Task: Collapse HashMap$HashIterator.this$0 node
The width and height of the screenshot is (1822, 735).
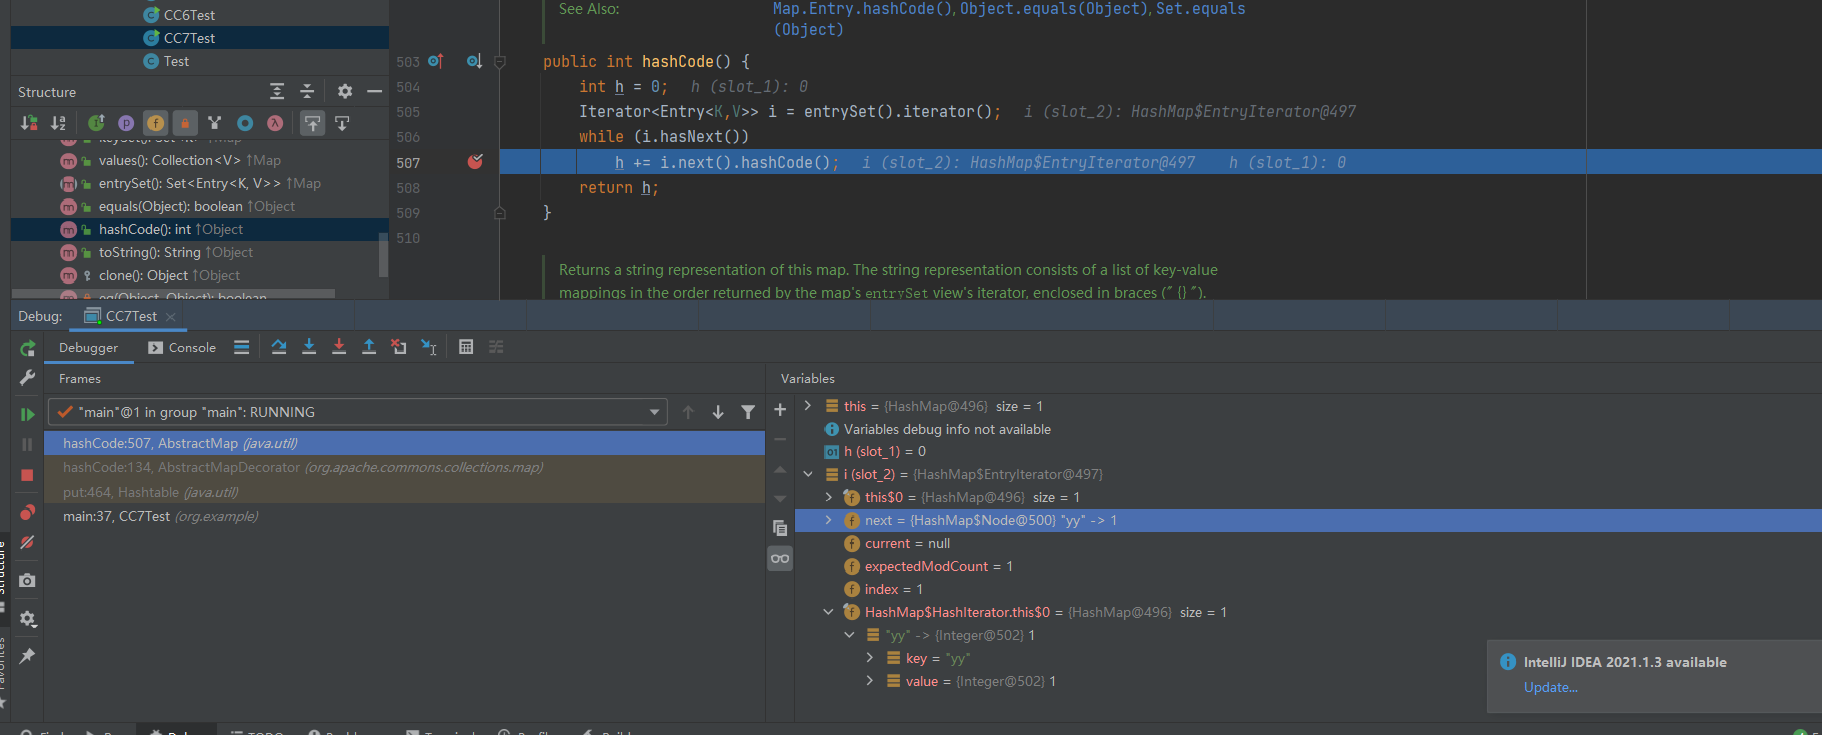Action: pyautogui.click(x=828, y=612)
